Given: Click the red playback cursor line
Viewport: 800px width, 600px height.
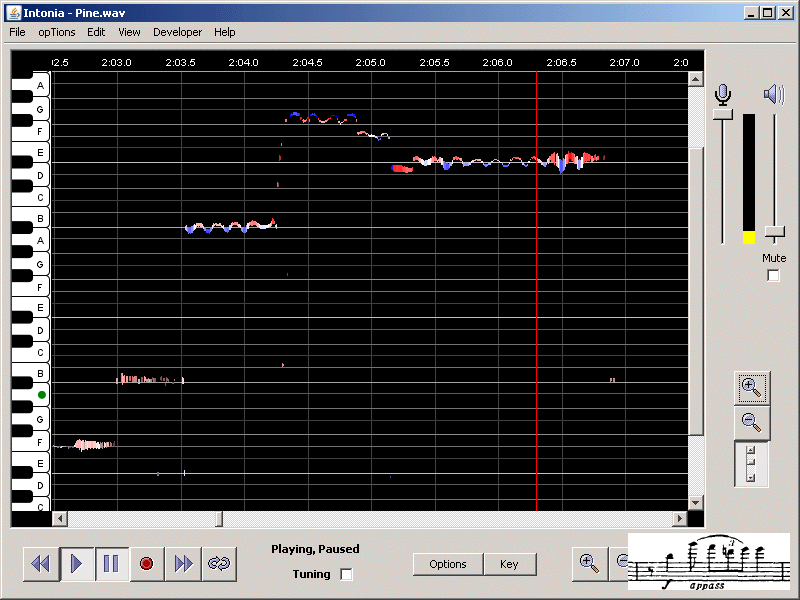Looking at the screenshot, I should coord(536,291).
